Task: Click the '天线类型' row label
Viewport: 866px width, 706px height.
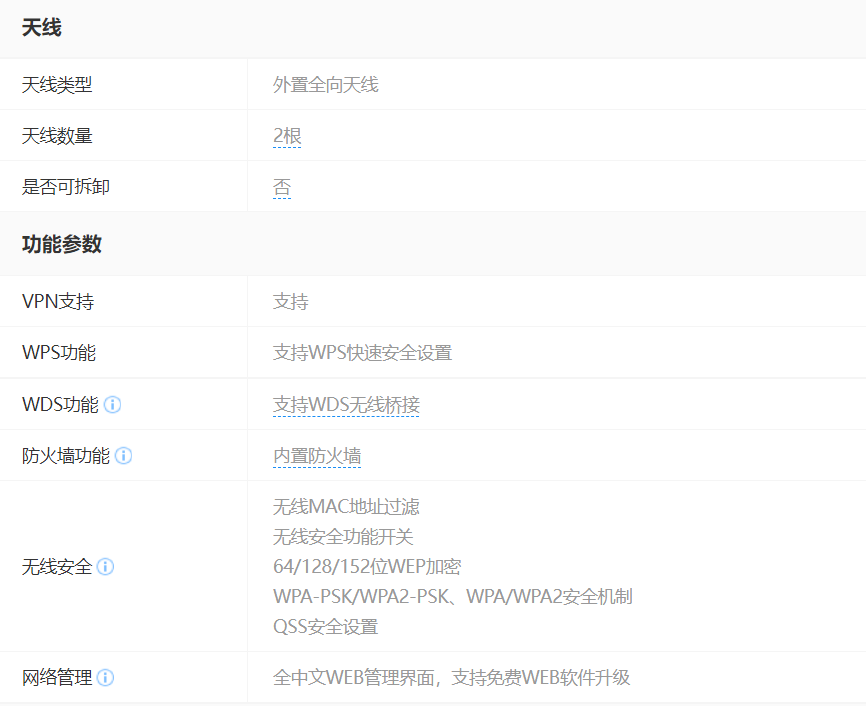Action: click(x=57, y=85)
